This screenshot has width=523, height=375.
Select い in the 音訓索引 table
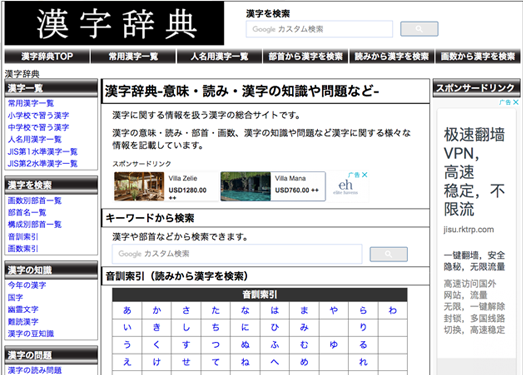click(x=127, y=328)
